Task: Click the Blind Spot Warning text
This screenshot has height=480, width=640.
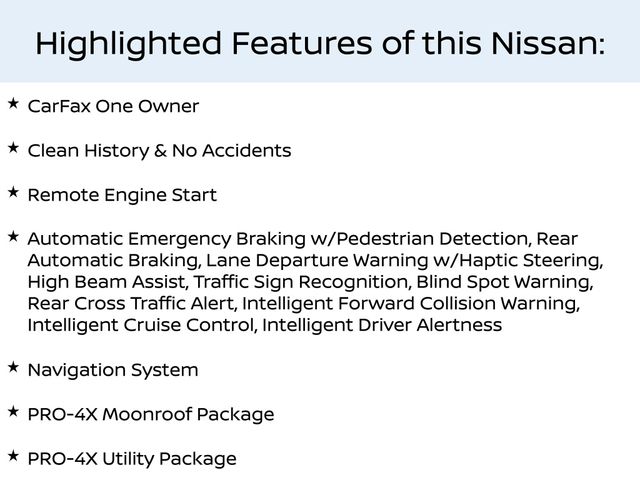Action: (499, 282)
